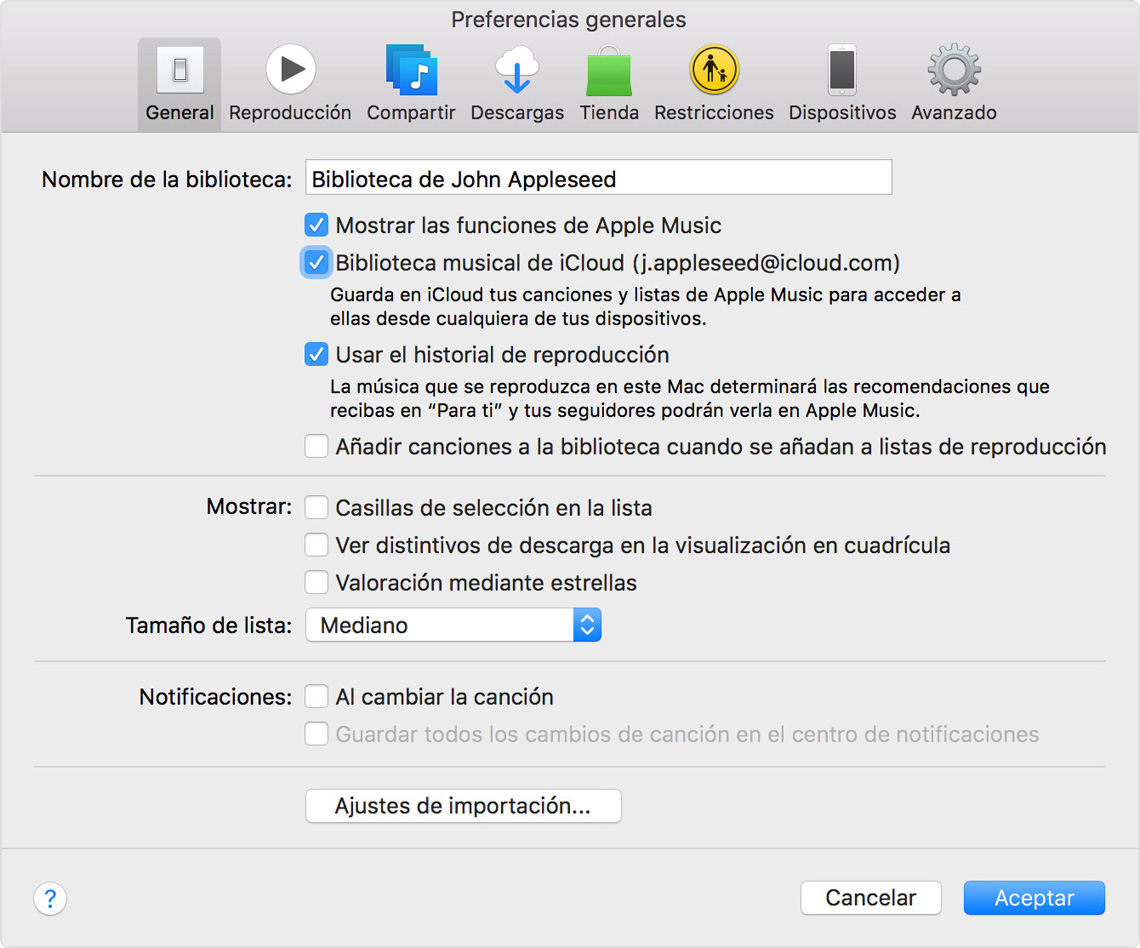1140x948 pixels.
Task: Open the Compartir music sharing icon
Action: (x=411, y=70)
